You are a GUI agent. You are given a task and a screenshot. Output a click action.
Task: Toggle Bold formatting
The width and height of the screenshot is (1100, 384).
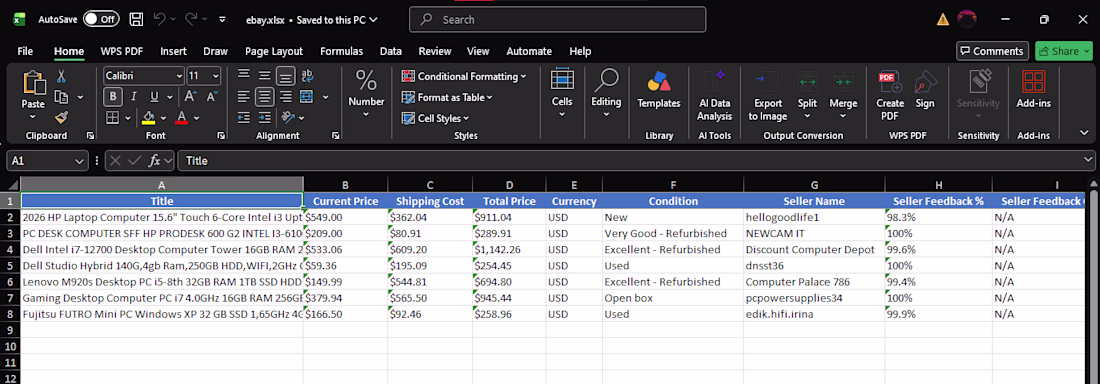pyautogui.click(x=113, y=96)
